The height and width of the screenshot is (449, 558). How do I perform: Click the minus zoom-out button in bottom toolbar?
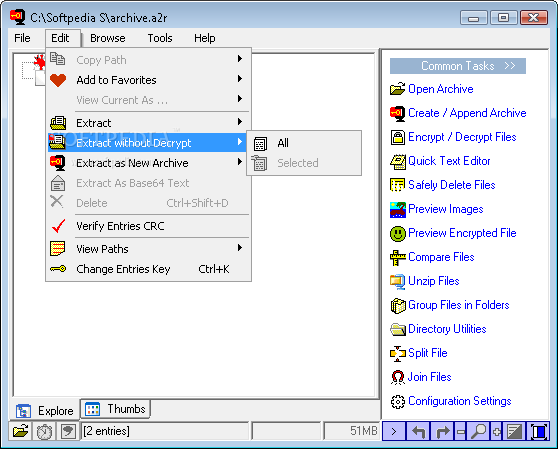click(460, 432)
